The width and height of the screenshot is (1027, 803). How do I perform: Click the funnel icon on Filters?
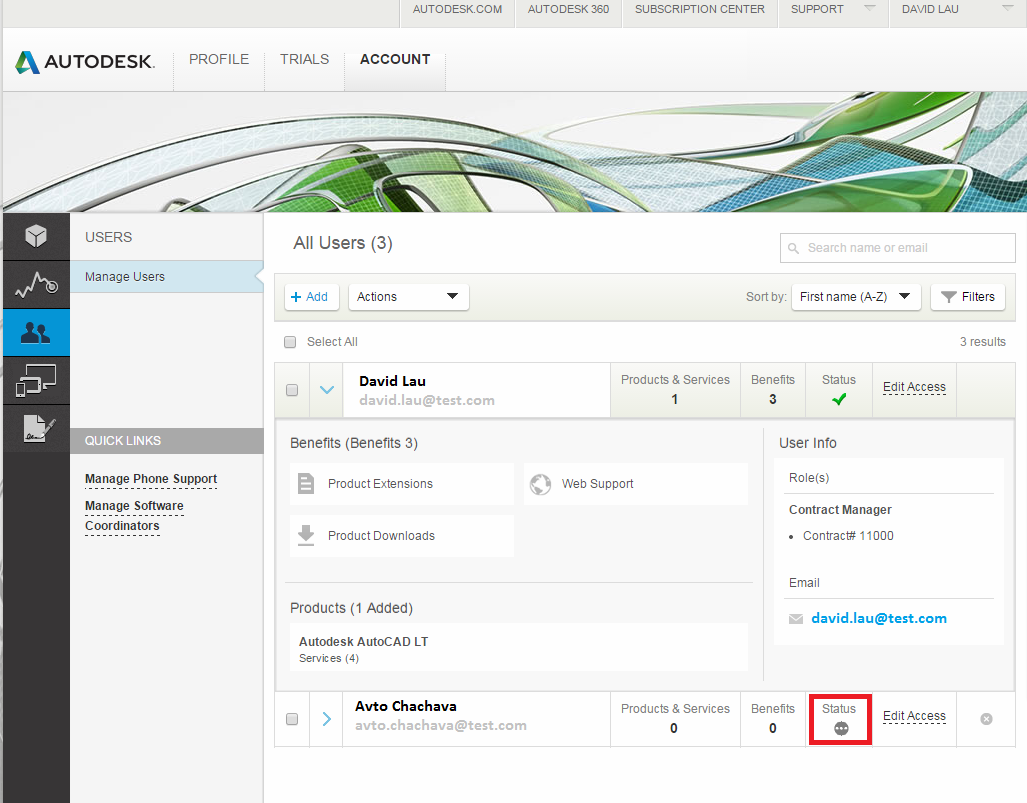click(948, 297)
